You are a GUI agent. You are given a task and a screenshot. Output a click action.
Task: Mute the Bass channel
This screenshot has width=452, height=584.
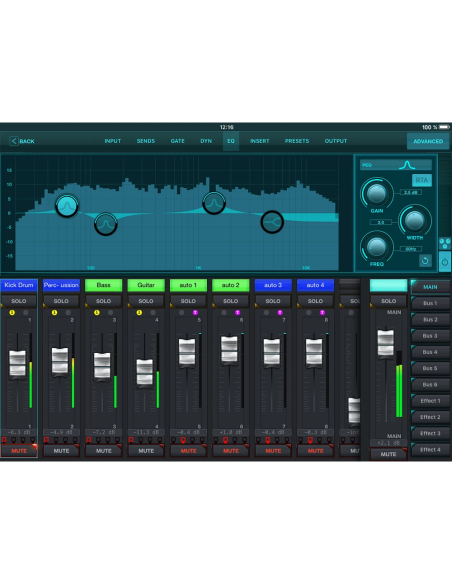click(x=104, y=451)
